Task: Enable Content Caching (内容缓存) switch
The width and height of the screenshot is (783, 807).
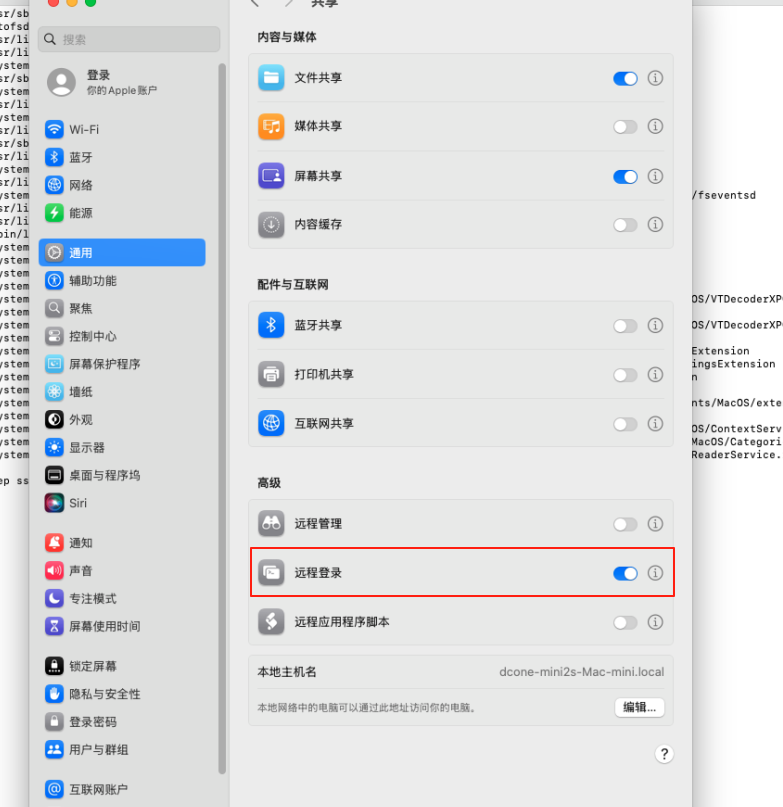Action: pos(625,225)
